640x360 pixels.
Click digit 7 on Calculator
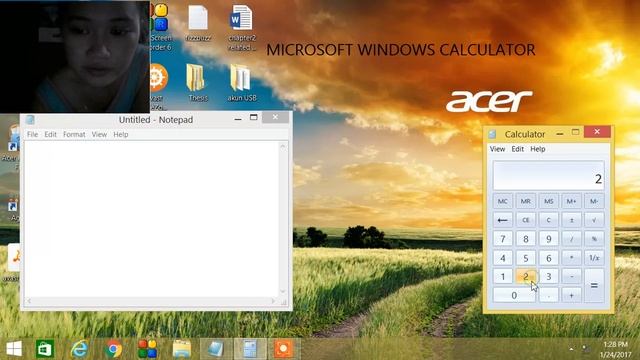tap(502, 239)
